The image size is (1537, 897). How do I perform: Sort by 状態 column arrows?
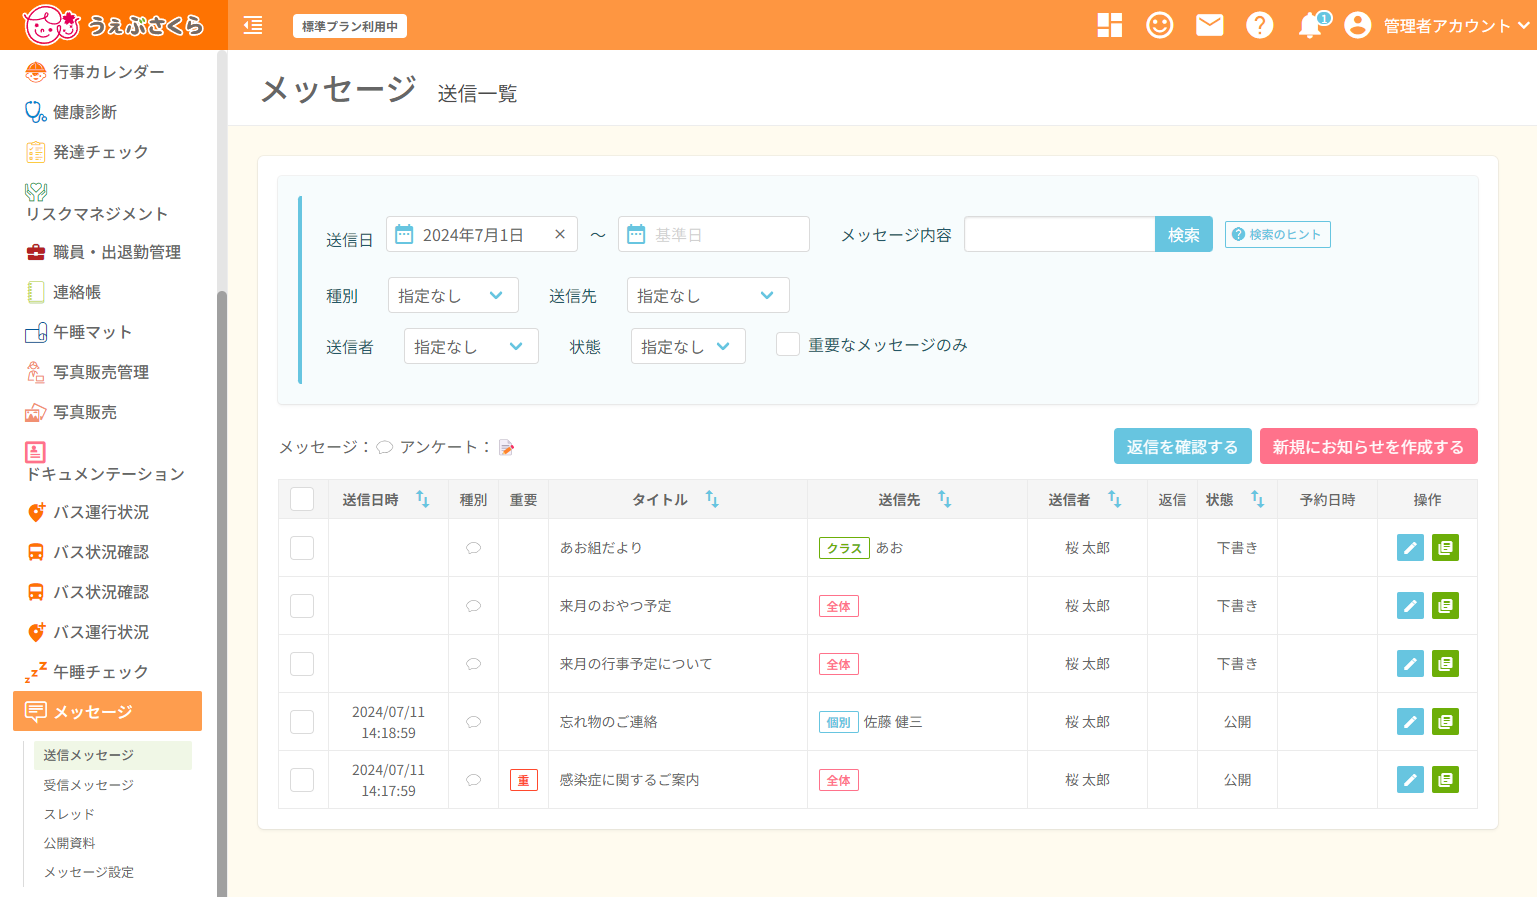tap(1257, 499)
